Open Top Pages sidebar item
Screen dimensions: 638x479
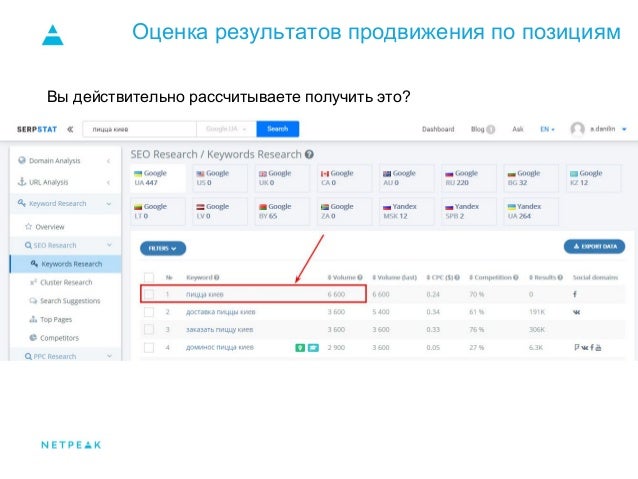51,319
